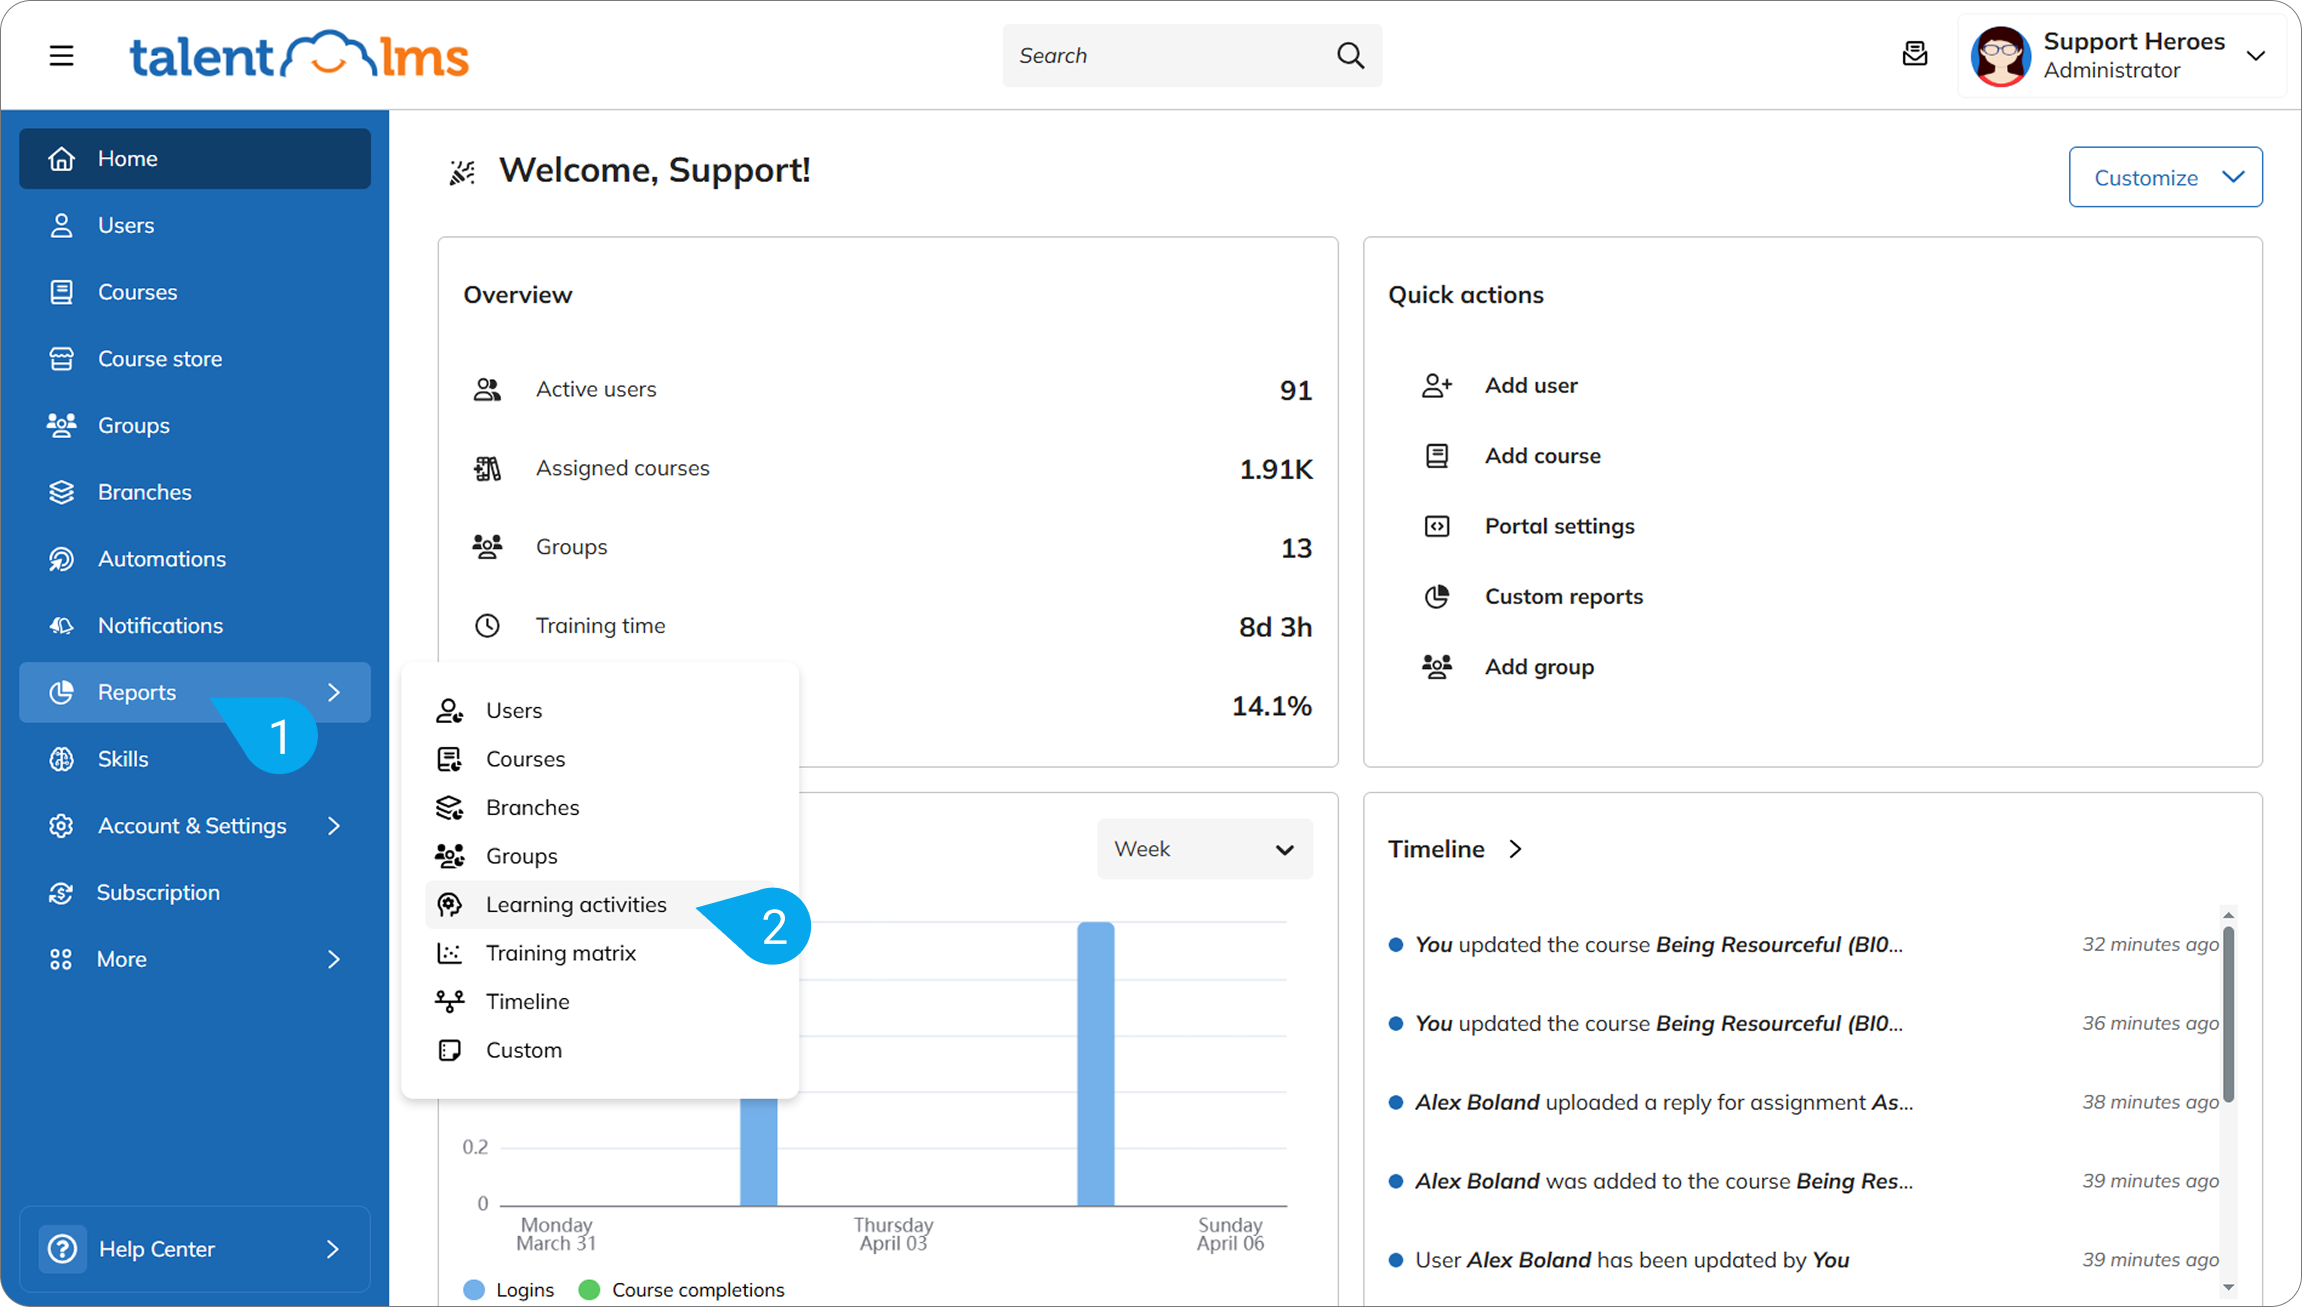The width and height of the screenshot is (2302, 1307).
Task: Open the Week period dropdown
Action: (1204, 849)
